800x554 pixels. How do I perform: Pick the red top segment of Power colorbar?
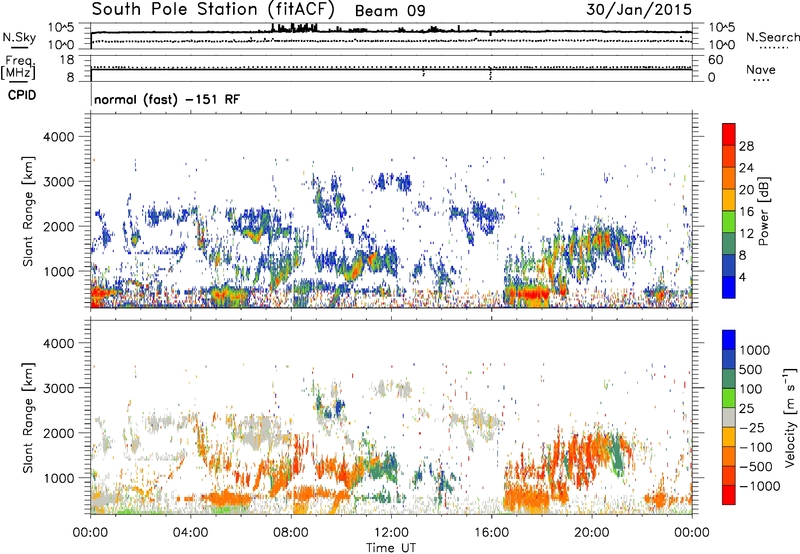(729, 134)
